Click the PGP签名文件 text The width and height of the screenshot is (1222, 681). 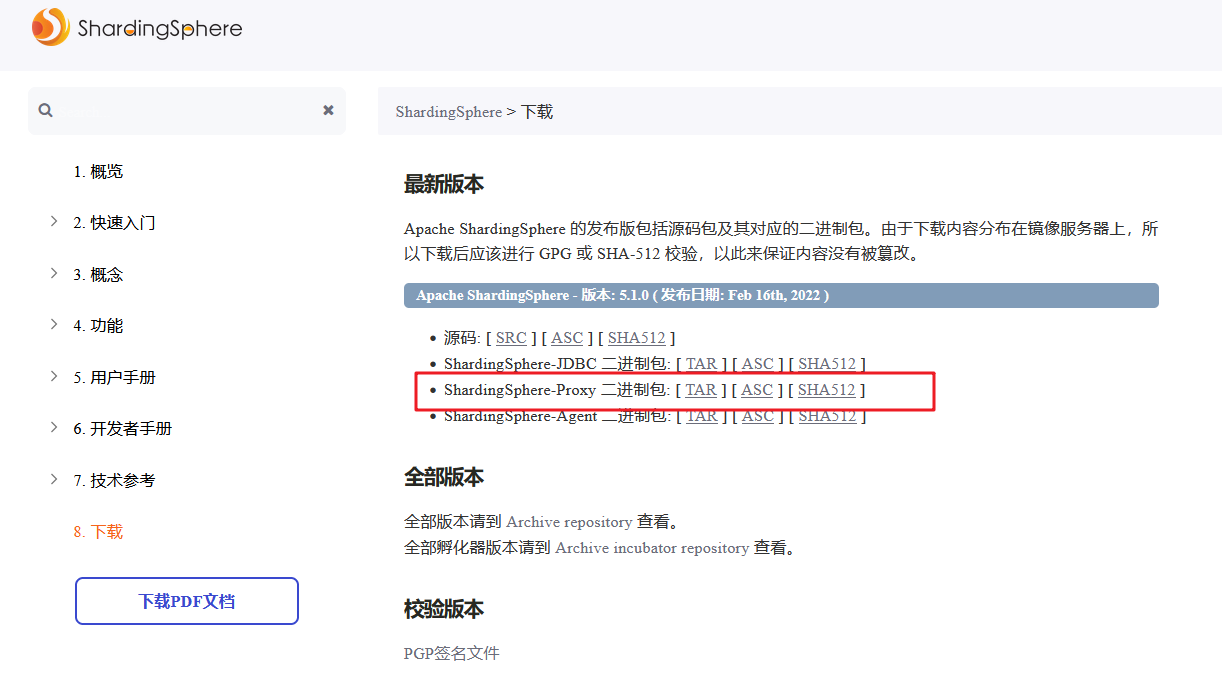point(451,653)
